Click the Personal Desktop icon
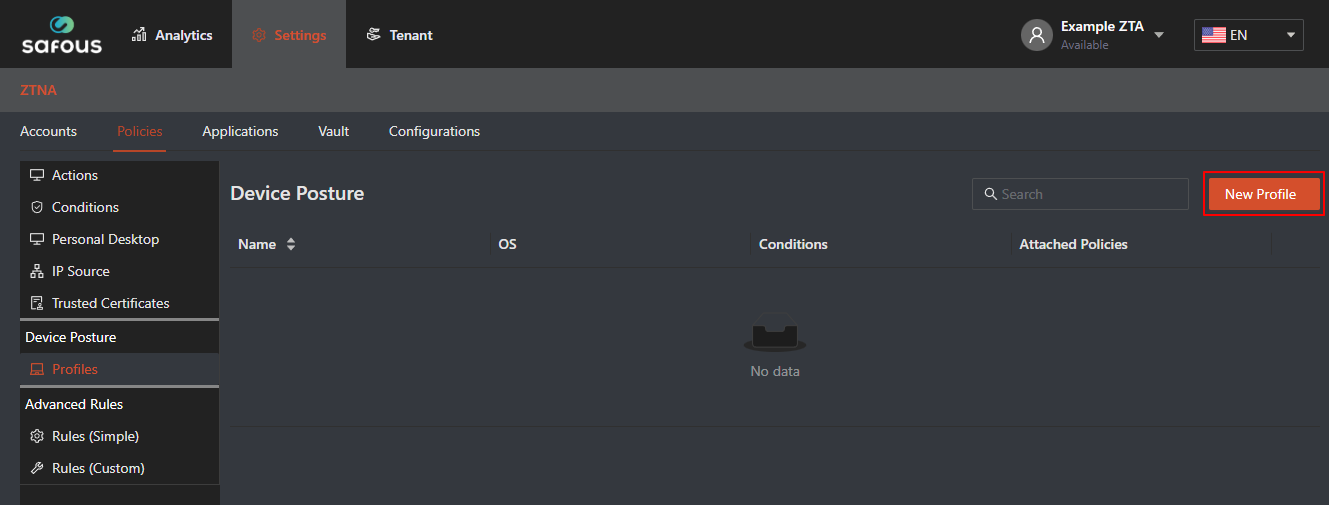The width and height of the screenshot is (1329, 505). (37, 239)
